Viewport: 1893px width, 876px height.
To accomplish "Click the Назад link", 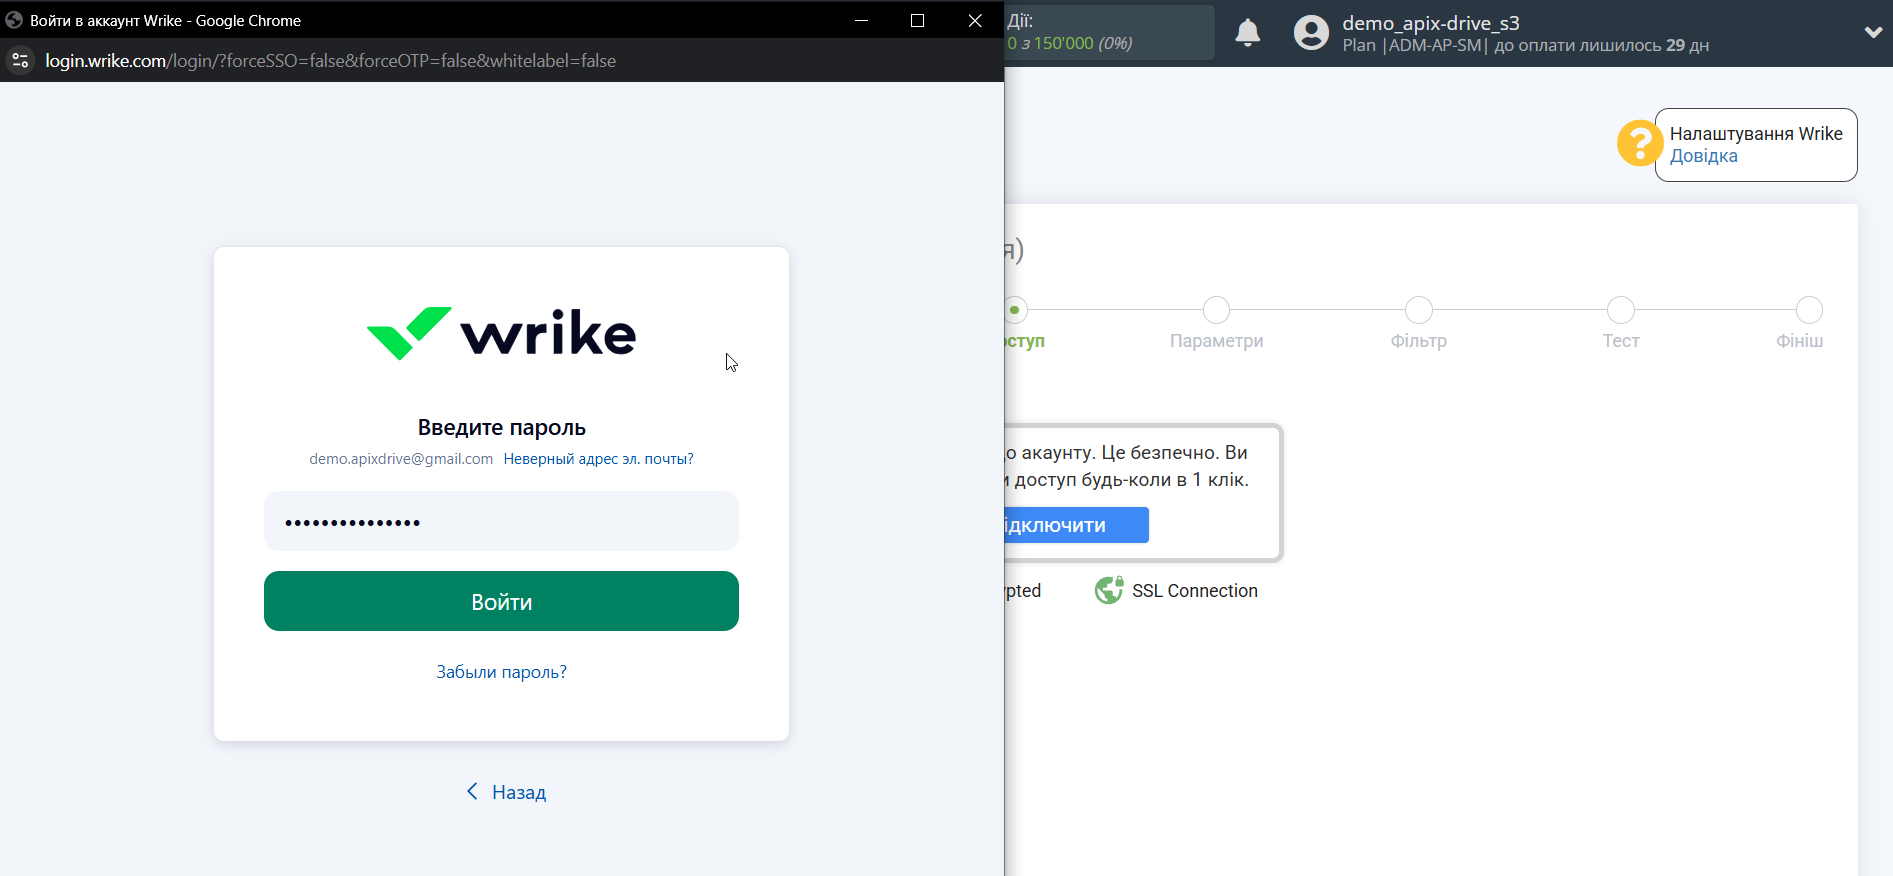I will click(519, 792).
